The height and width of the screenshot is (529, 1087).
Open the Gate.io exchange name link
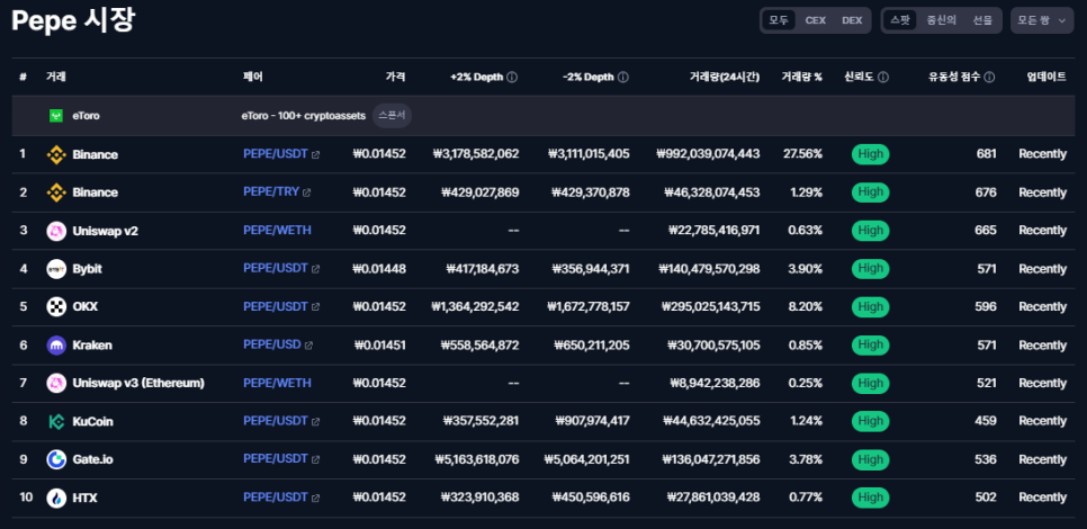pyautogui.click(x=93, y=459)
